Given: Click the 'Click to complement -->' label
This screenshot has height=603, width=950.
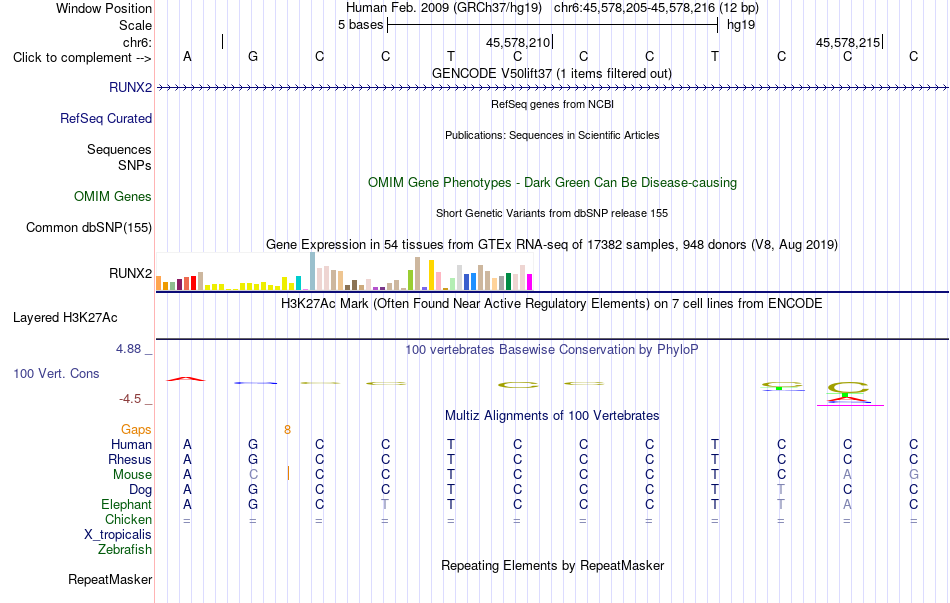Looking at the screenshot, I should pos(82,58).
